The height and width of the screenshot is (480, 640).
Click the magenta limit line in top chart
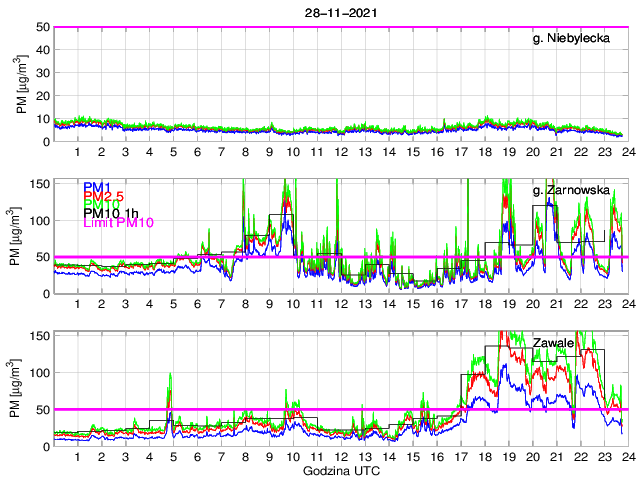pyautogui.click(x=341, y=27)
